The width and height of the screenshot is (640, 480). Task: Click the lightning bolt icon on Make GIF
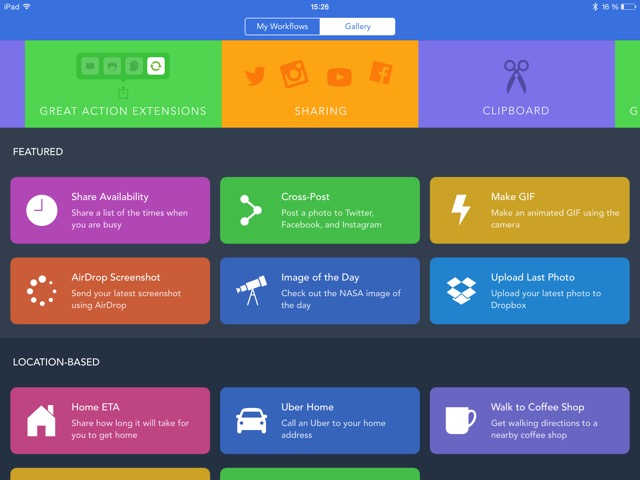461,210
